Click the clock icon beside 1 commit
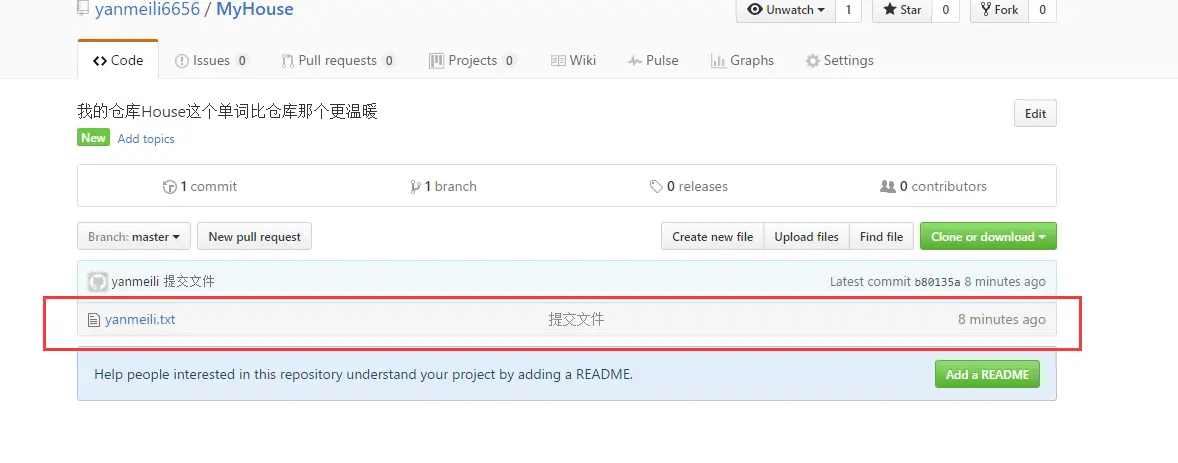This screenshot has width=1178, height=463. point(170,186)
